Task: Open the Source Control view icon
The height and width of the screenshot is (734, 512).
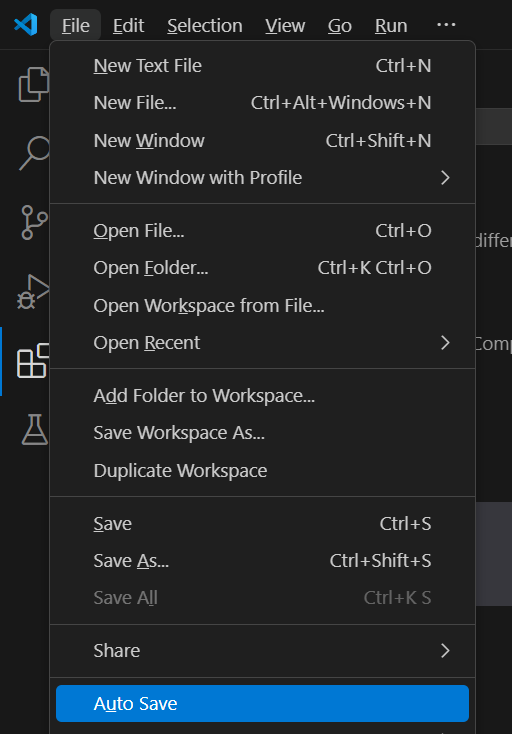Action: tap(34, 222)
